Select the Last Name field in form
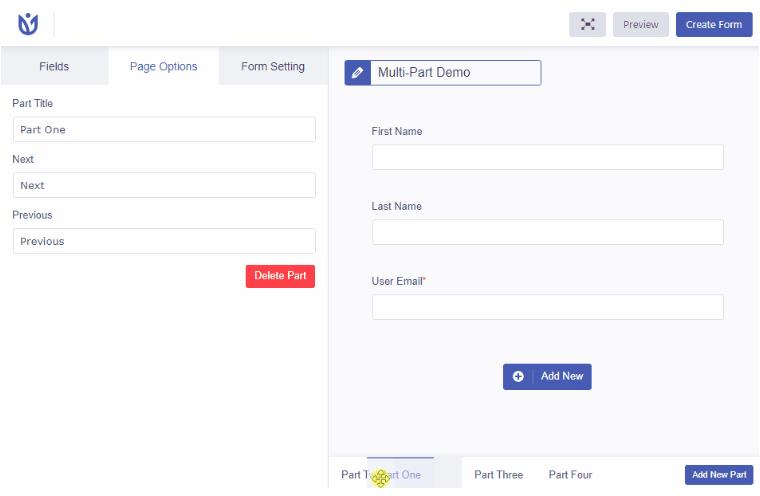The height and width of the screenshot is (496, 760). [x=547, y=232]
